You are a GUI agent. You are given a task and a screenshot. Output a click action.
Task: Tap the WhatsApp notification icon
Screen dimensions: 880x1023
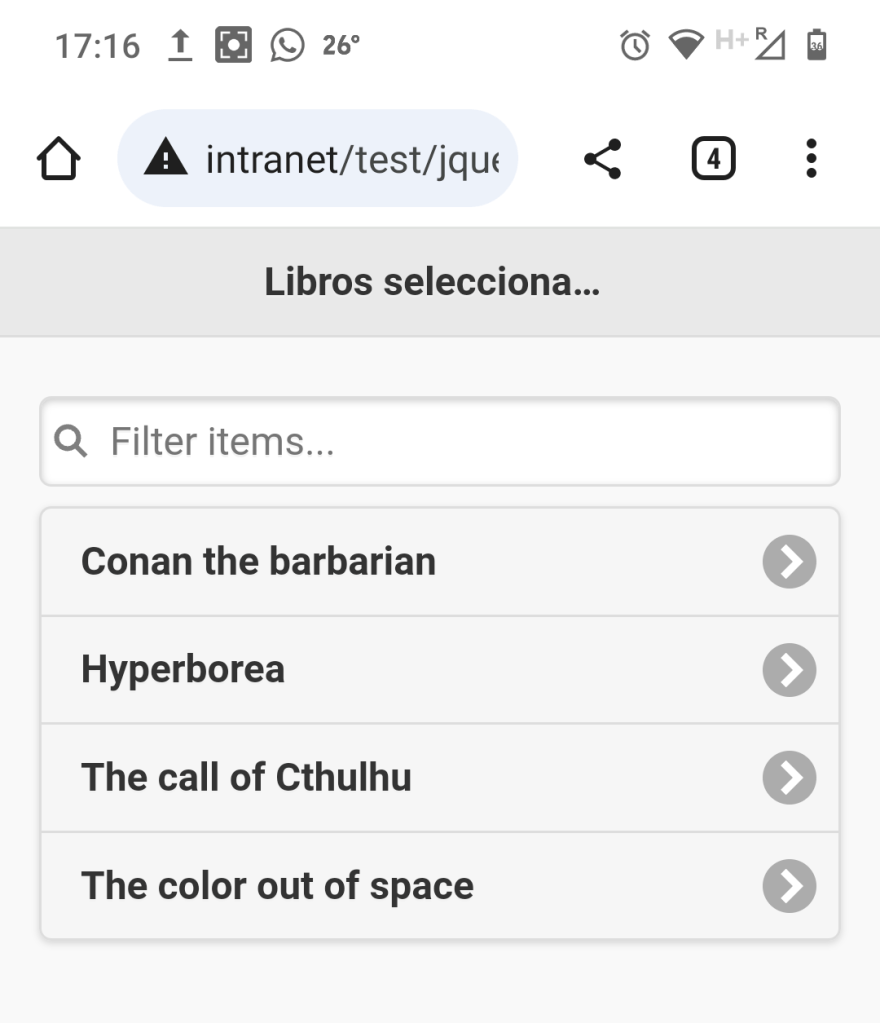pos(287,46)
